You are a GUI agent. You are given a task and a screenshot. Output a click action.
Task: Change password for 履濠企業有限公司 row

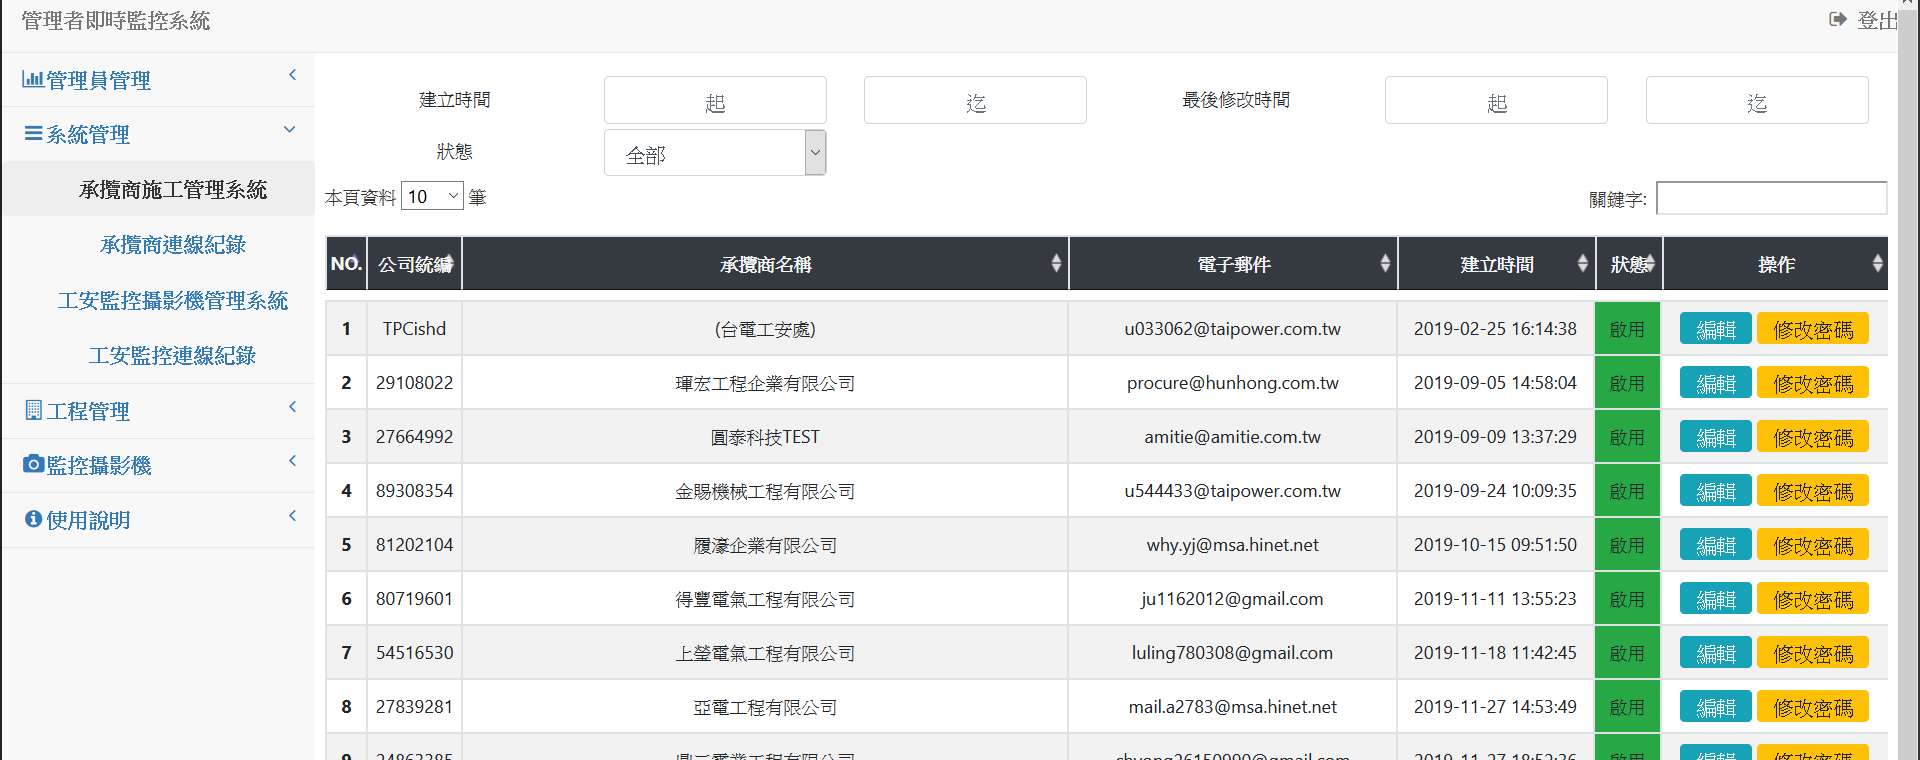(1813, 545)
